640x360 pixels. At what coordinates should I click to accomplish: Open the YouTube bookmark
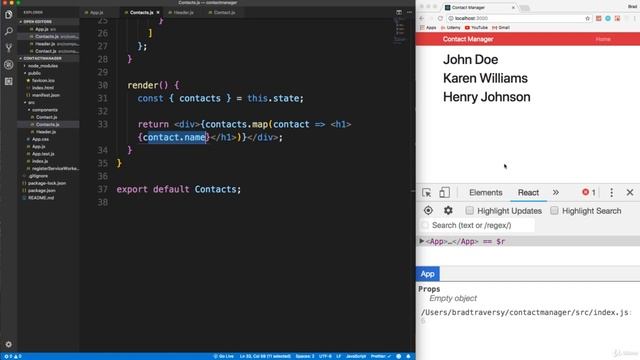[476, 28]
